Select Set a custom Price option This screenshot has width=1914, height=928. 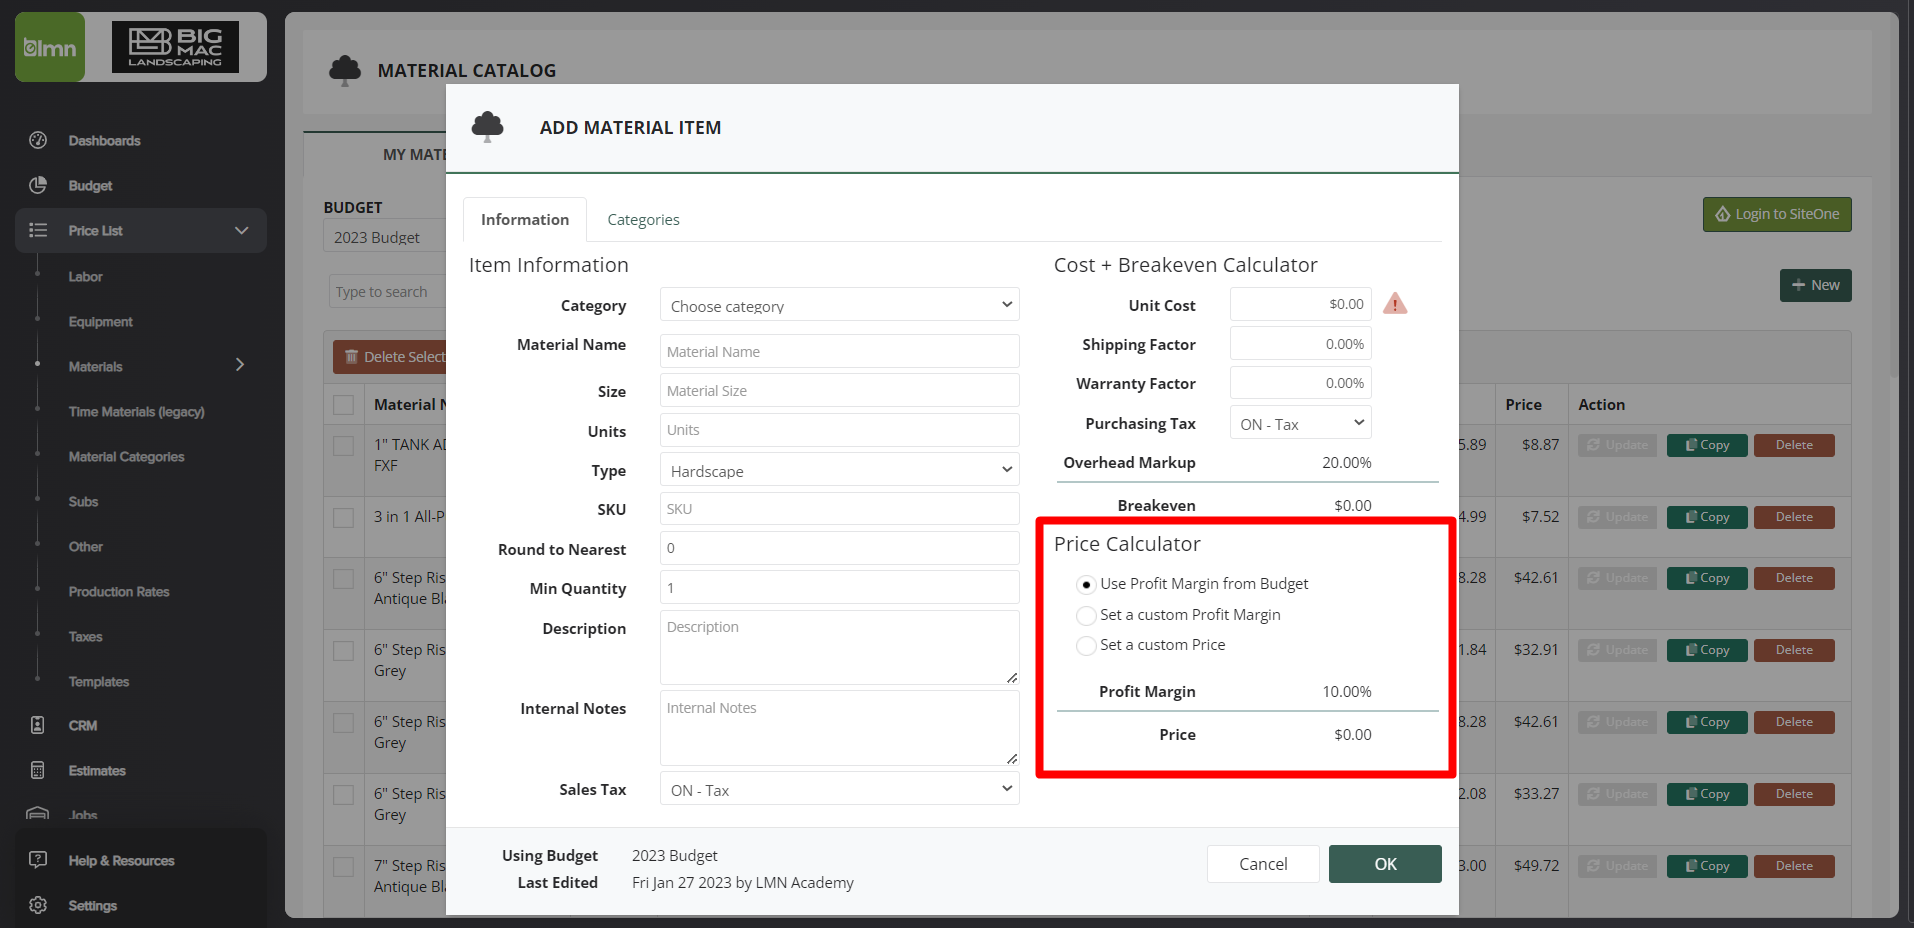(1086, 645)
